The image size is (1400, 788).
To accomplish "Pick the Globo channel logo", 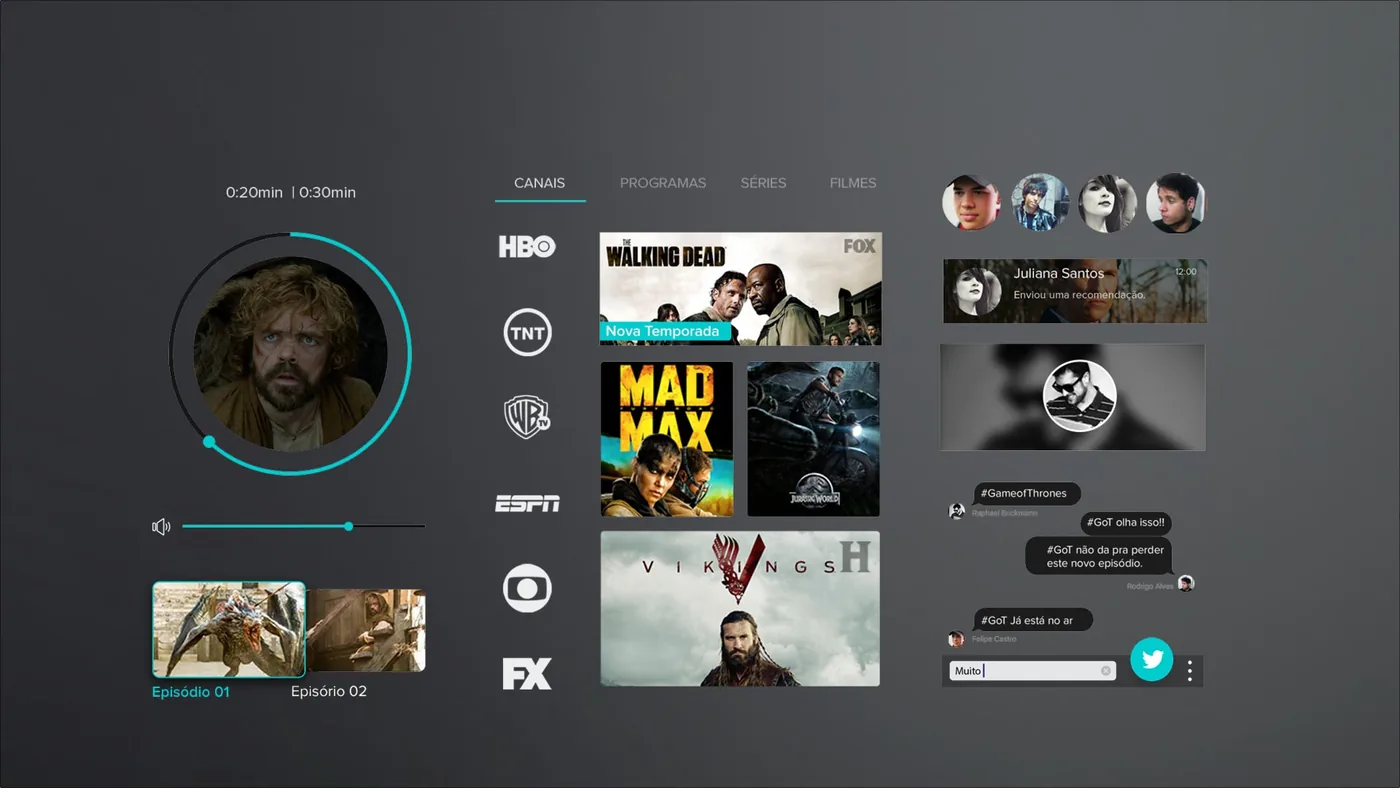I will click(x=527, y=588).
